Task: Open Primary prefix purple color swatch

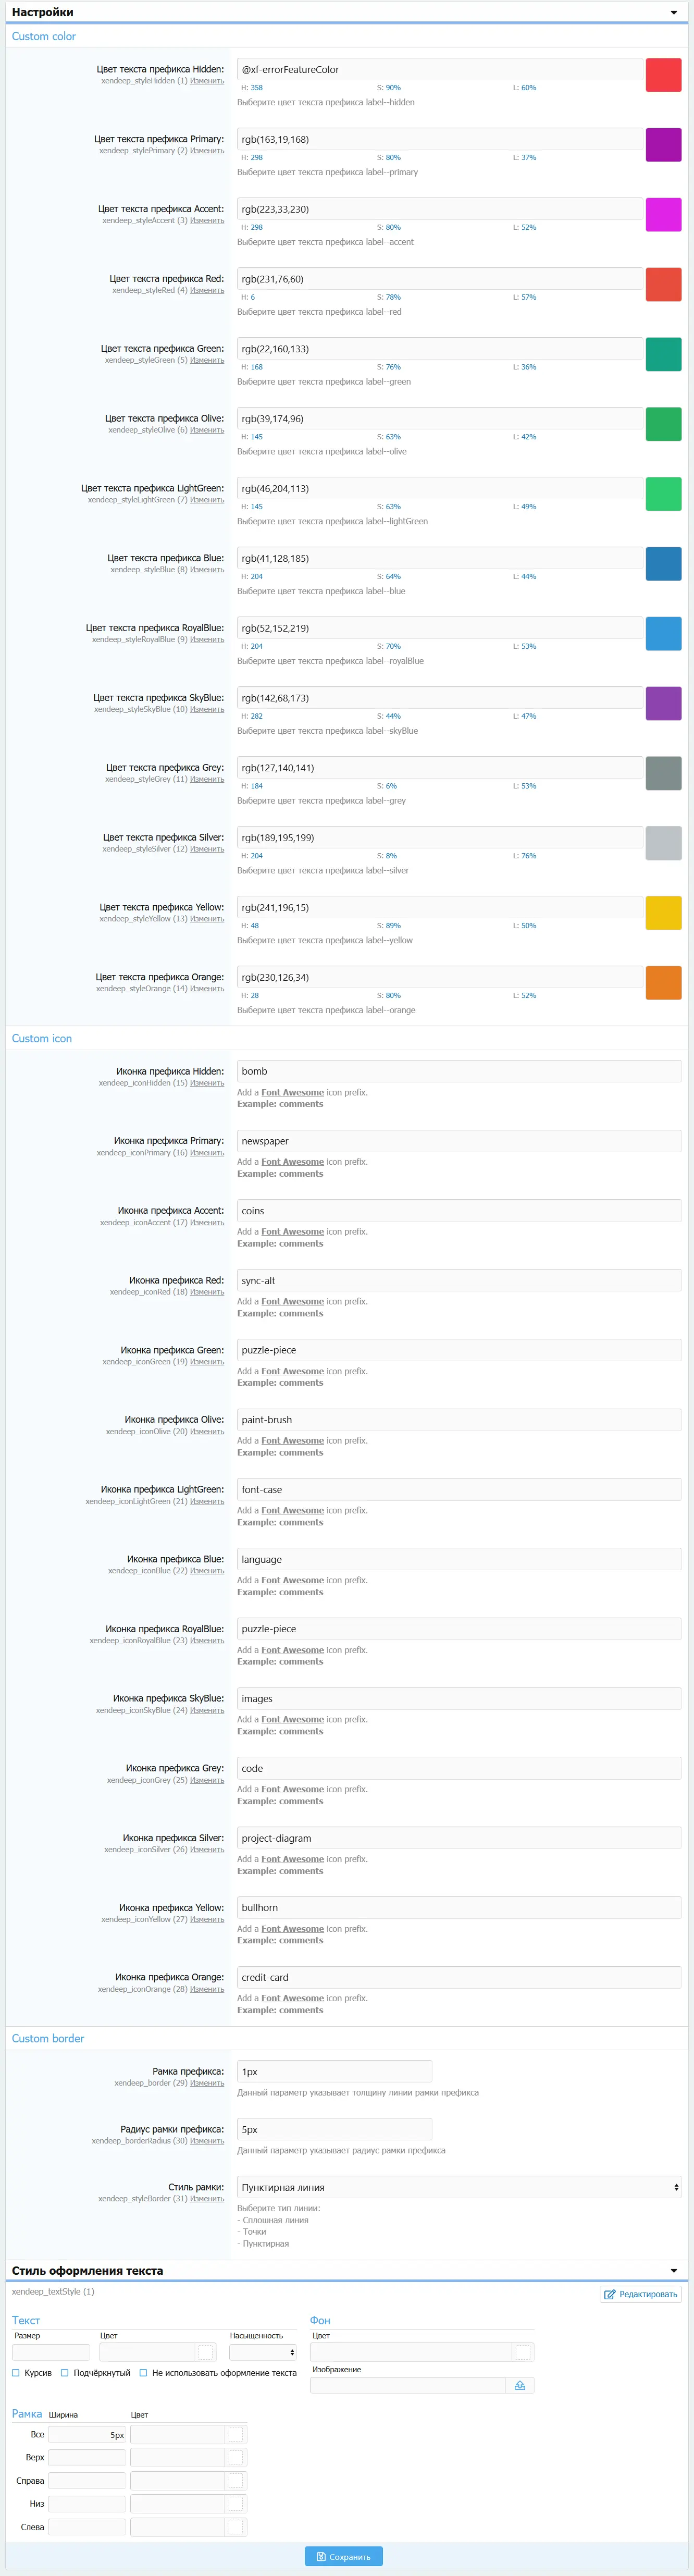Action: pos(663,145)
